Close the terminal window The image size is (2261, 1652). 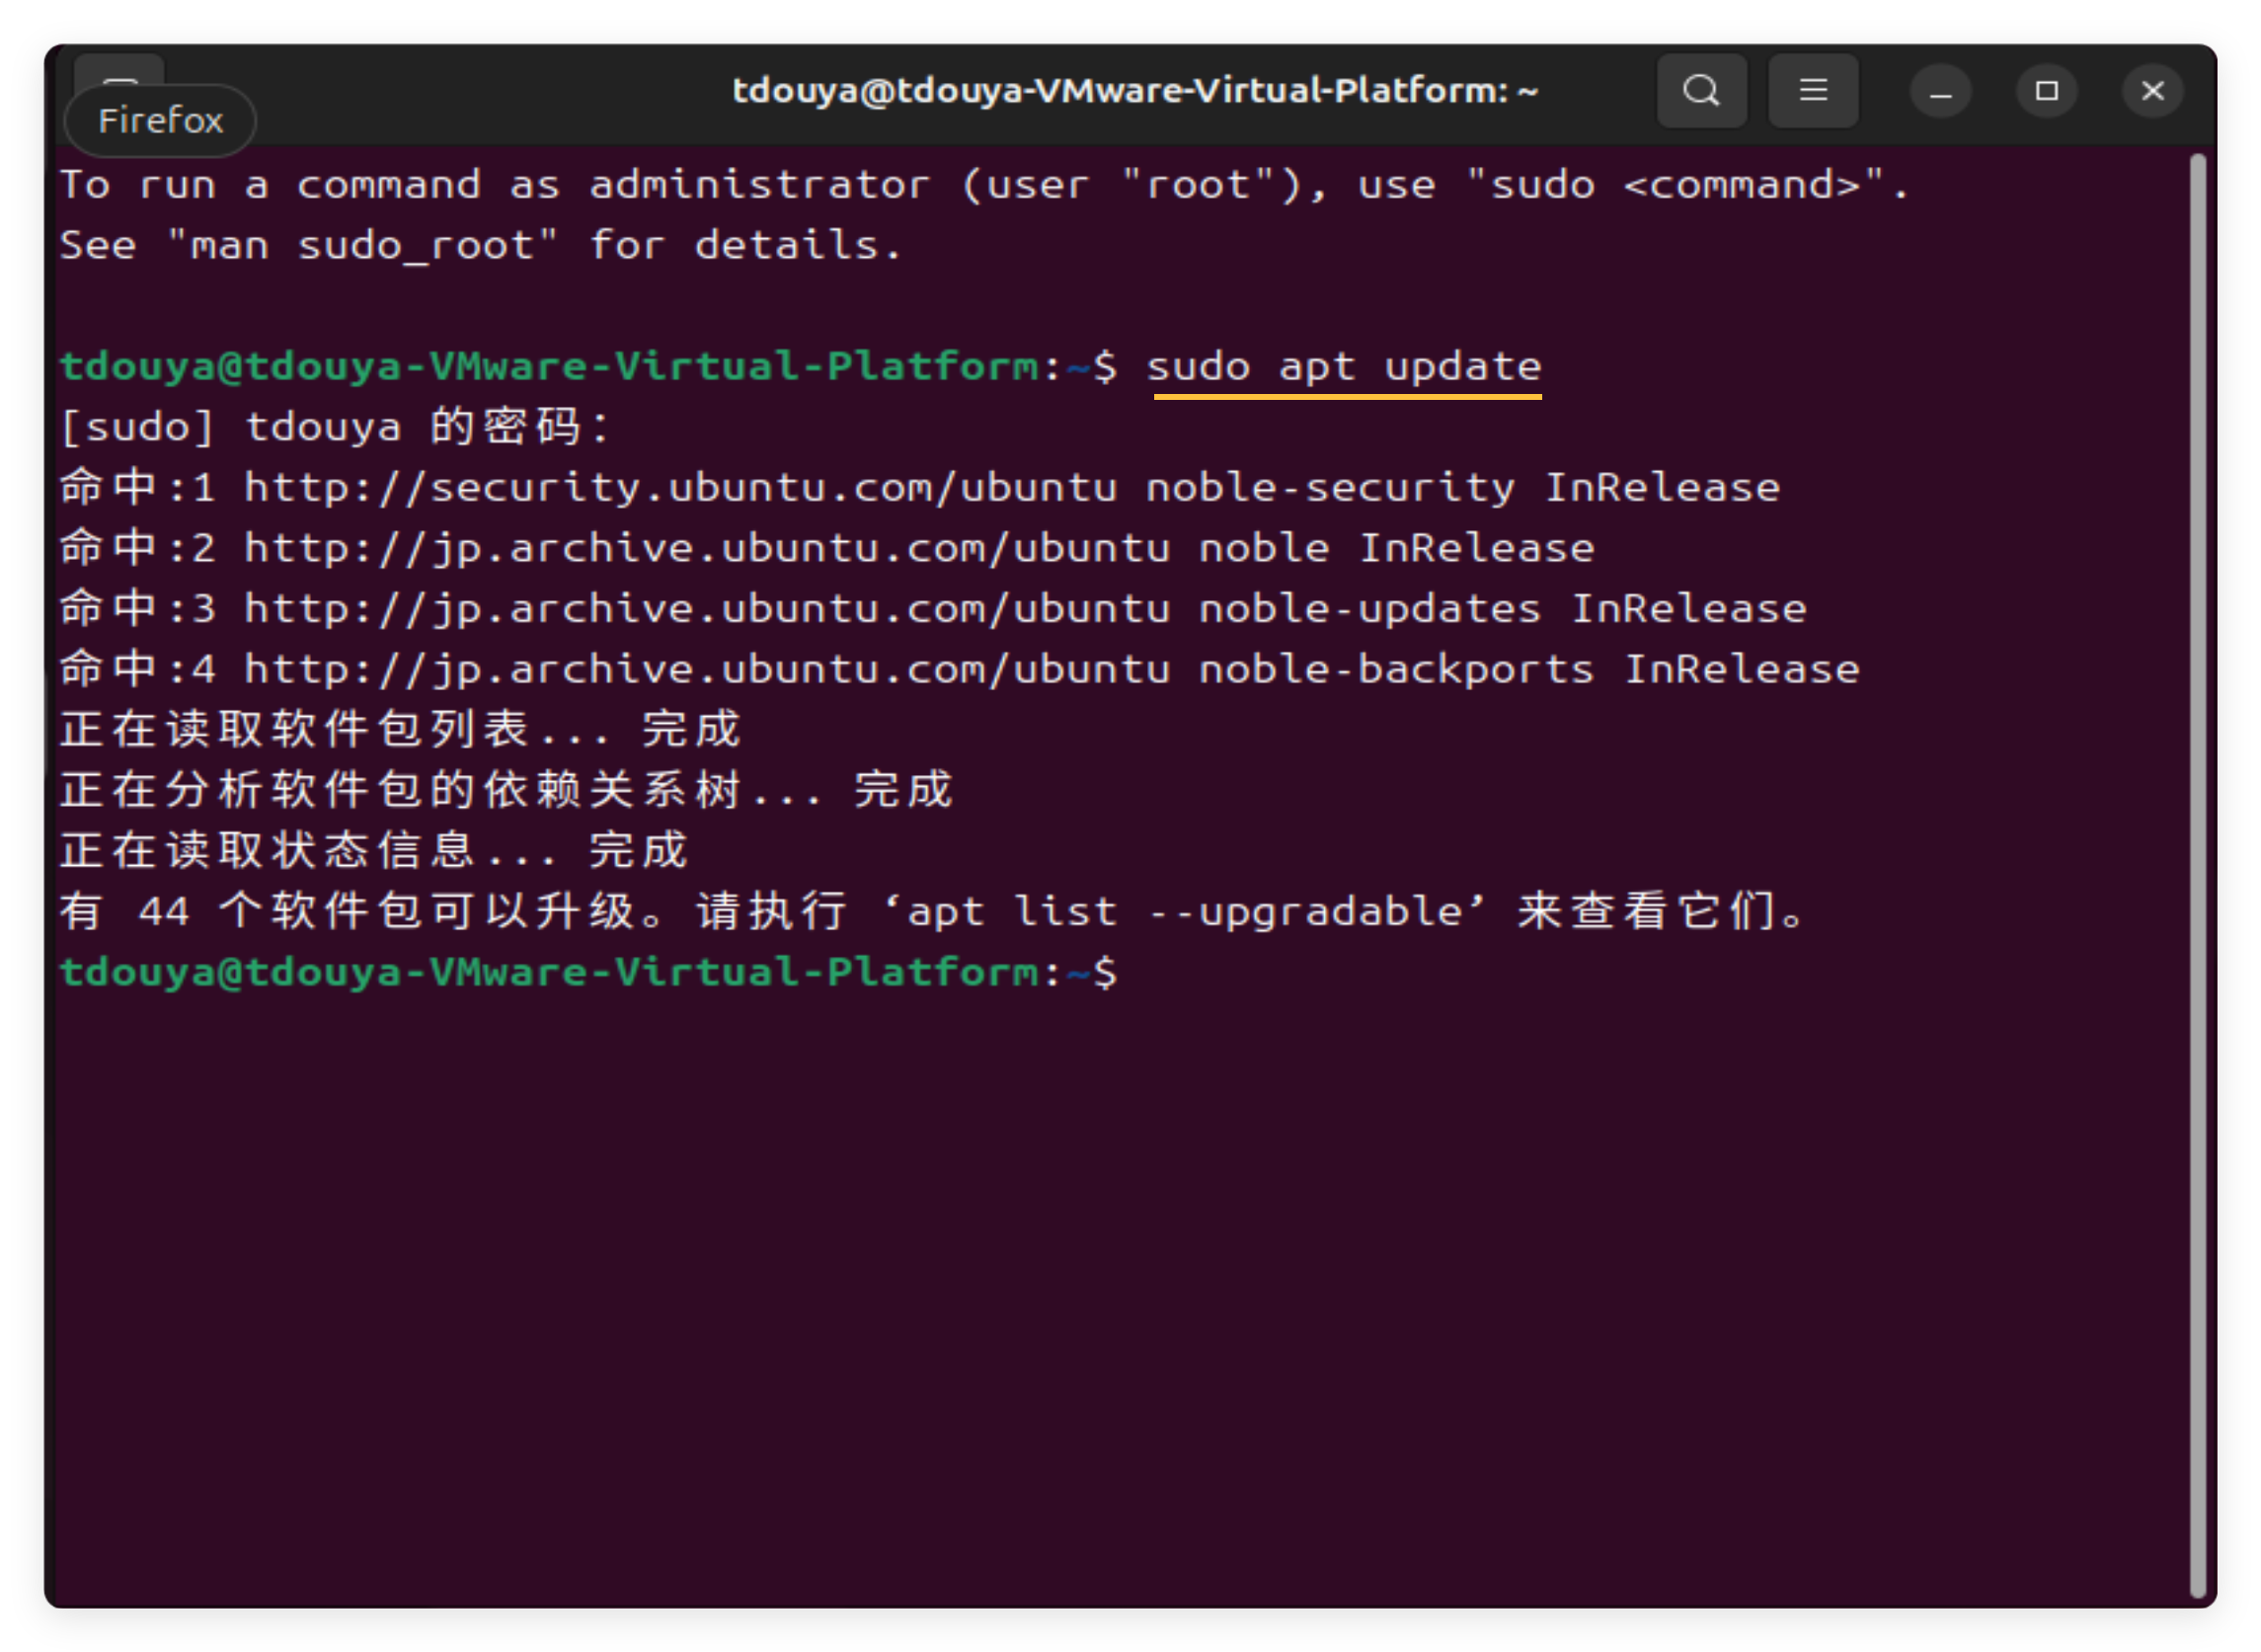coord(2152,92)
